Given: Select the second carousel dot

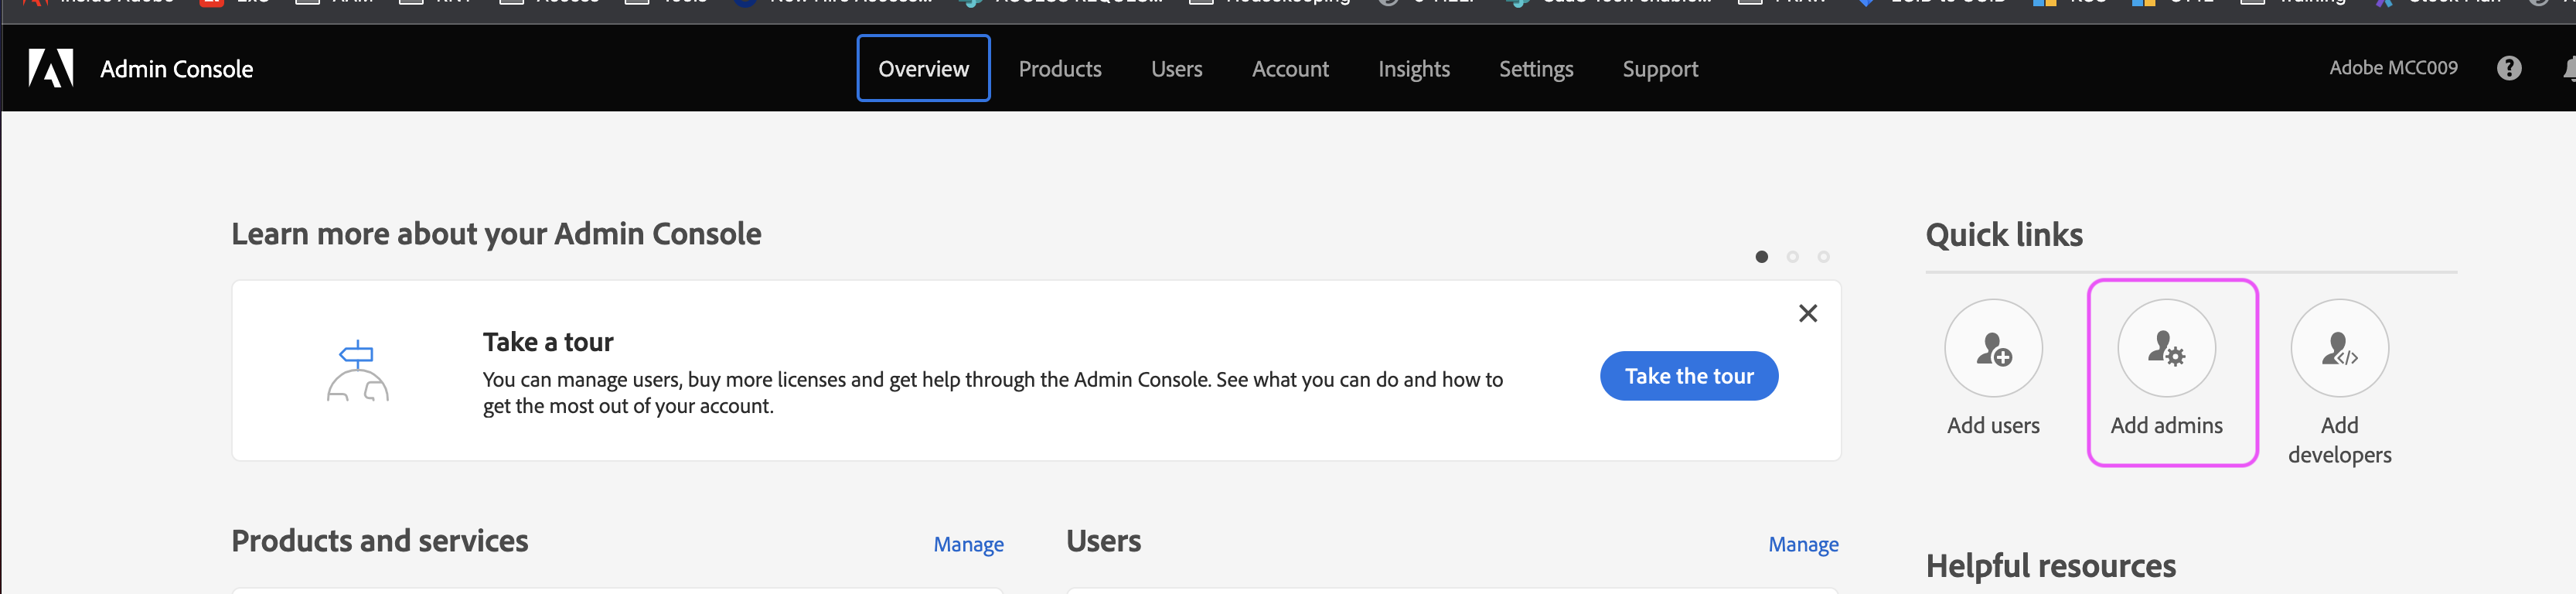Looking at the screenshot, I should pos(1792,257).
